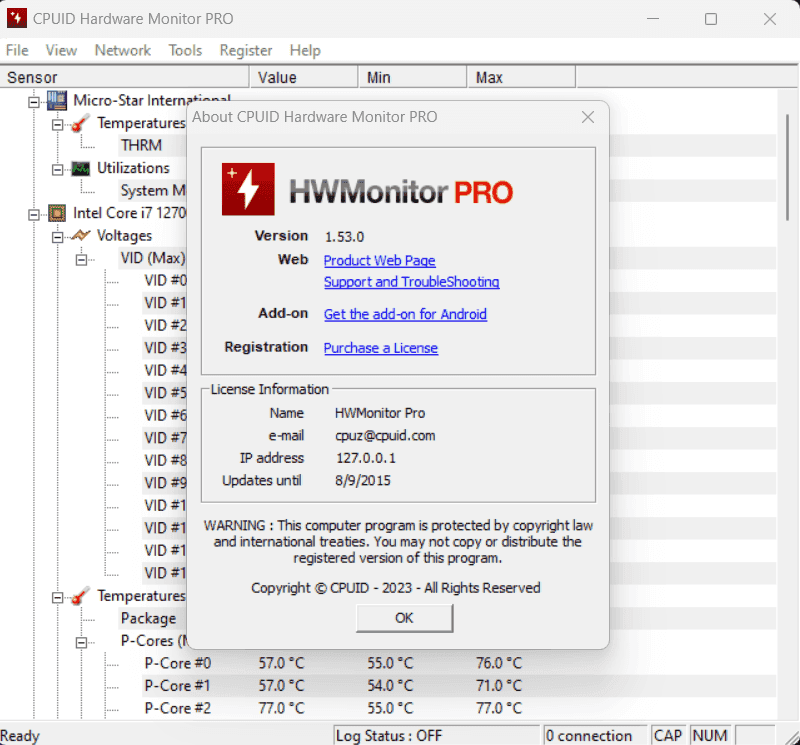
Task: Select the VID #7 row
Action: [165, 438]
